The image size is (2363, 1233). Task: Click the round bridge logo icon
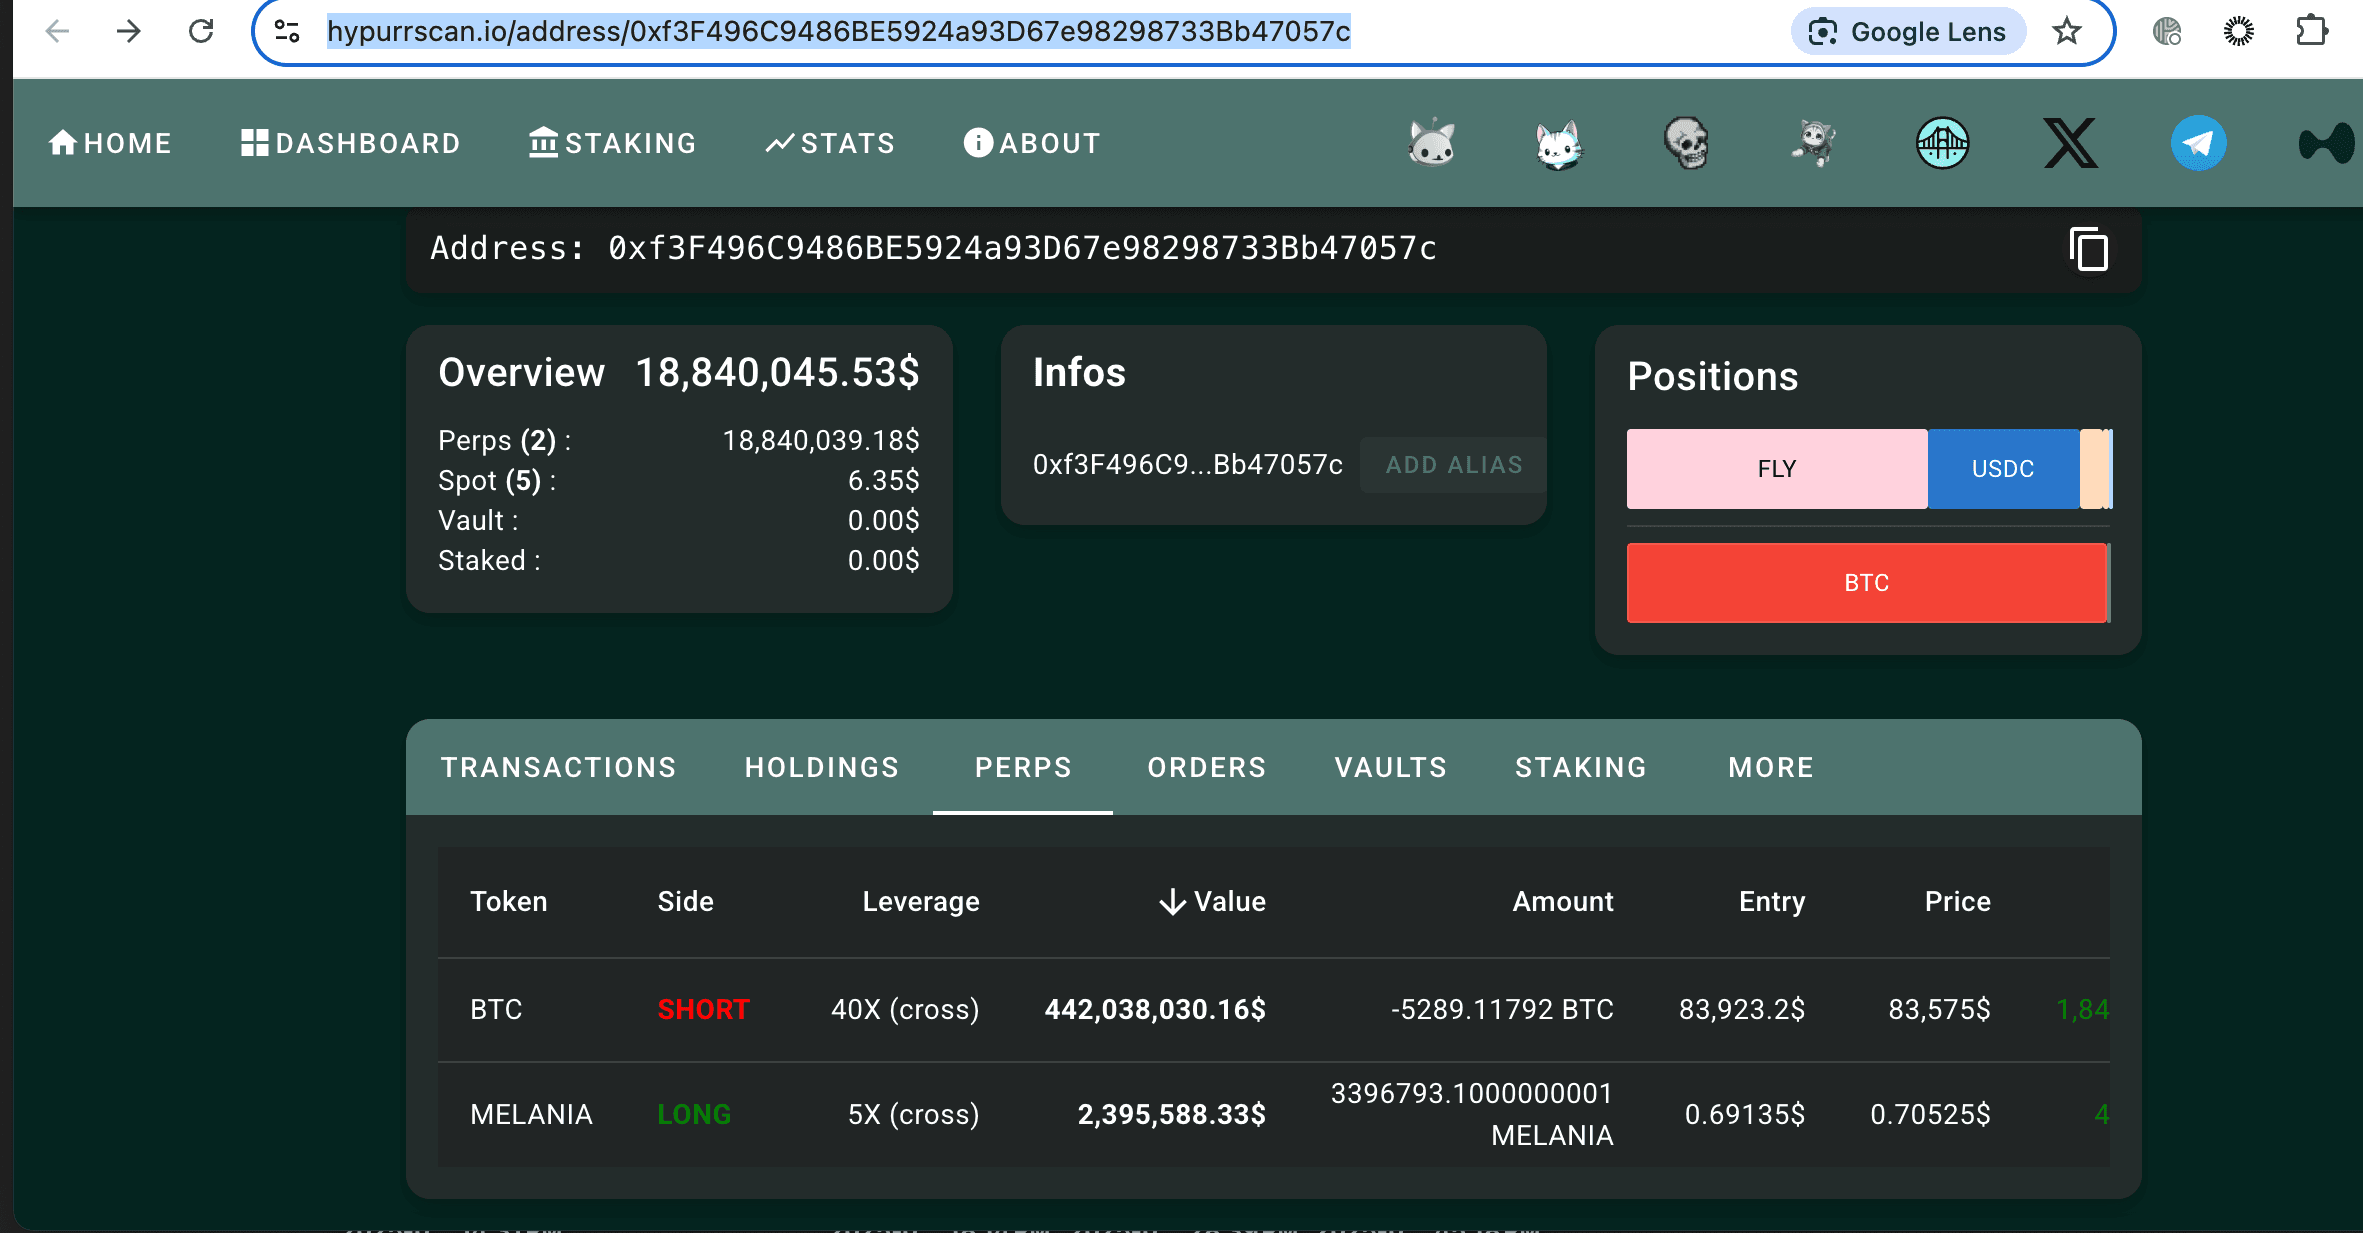[x=1942, y=143]
